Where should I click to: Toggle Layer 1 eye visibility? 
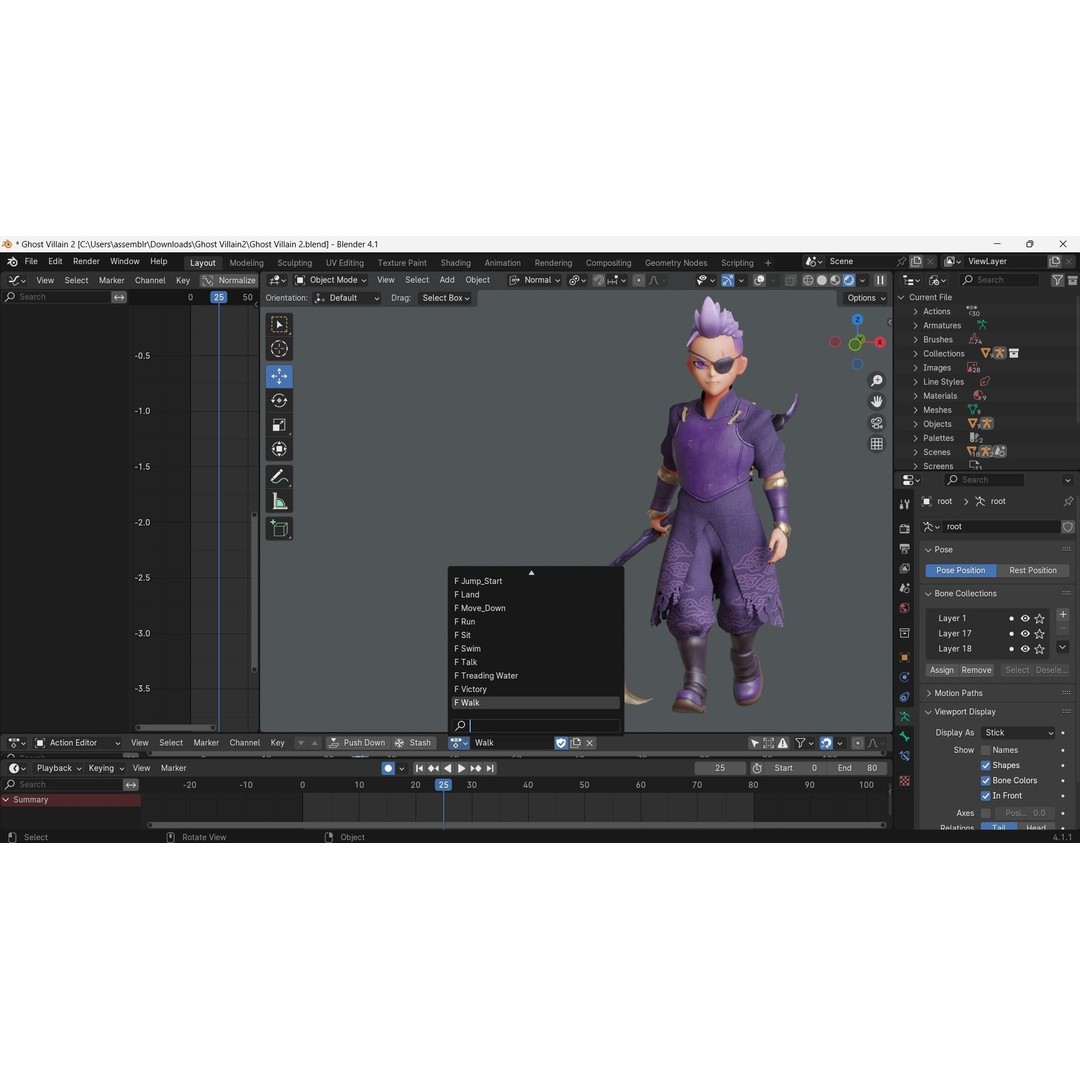click(1025, 619)
